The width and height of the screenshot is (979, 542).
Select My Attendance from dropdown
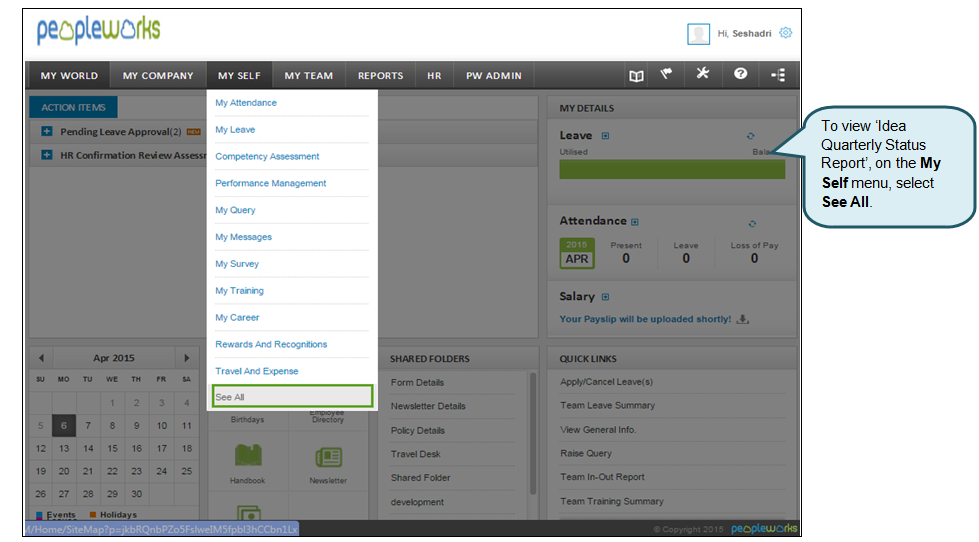[246, 102]
